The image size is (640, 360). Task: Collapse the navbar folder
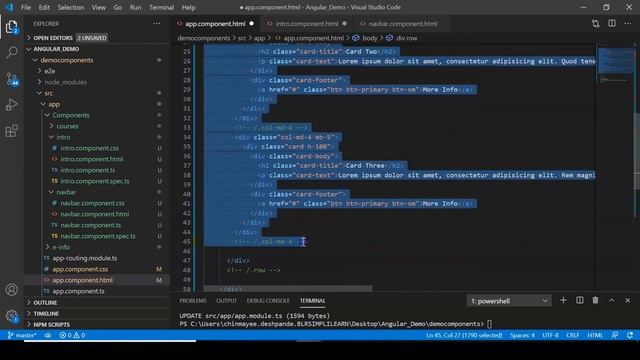[66, 192]
